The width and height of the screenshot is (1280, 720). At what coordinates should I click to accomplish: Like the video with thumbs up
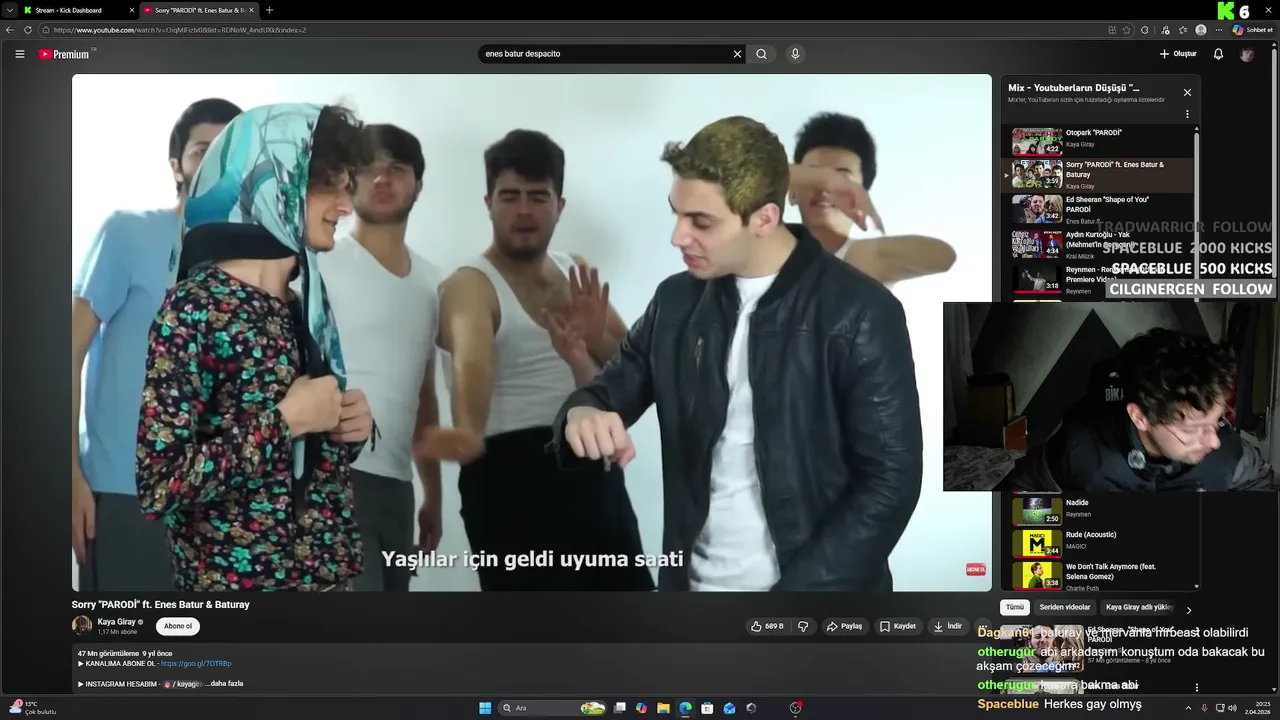[x=767, y=626]
